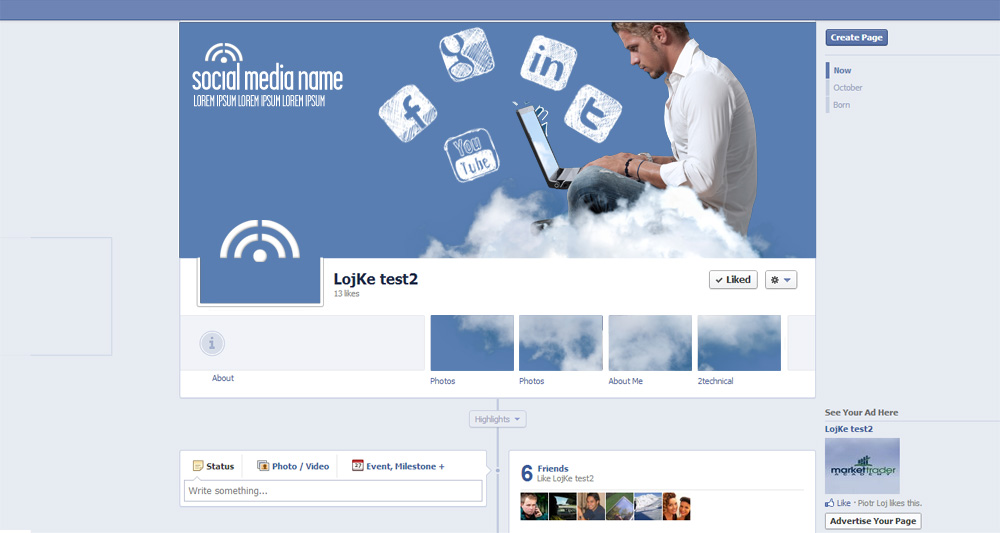The image size is (1000, 533).
Task: Jump to October in the timeline
Action: click(848, 88)
